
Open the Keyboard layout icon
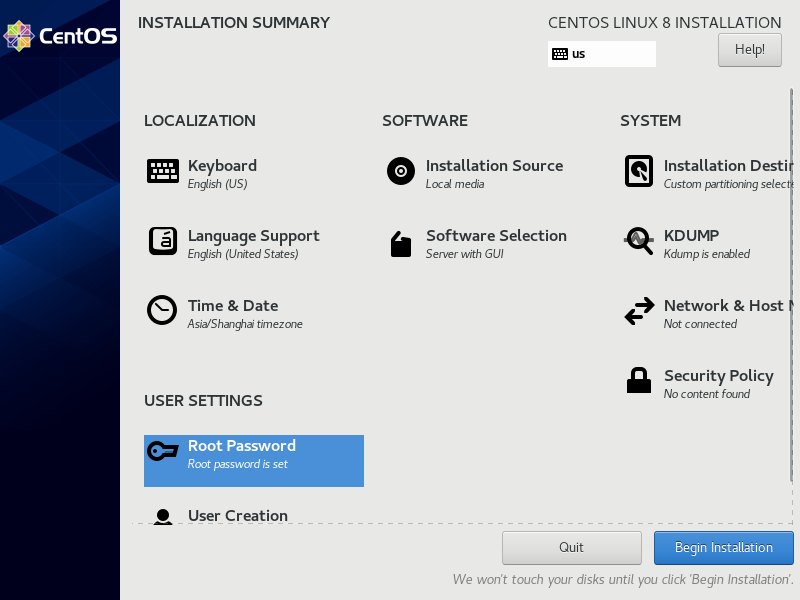click(163, 171)
